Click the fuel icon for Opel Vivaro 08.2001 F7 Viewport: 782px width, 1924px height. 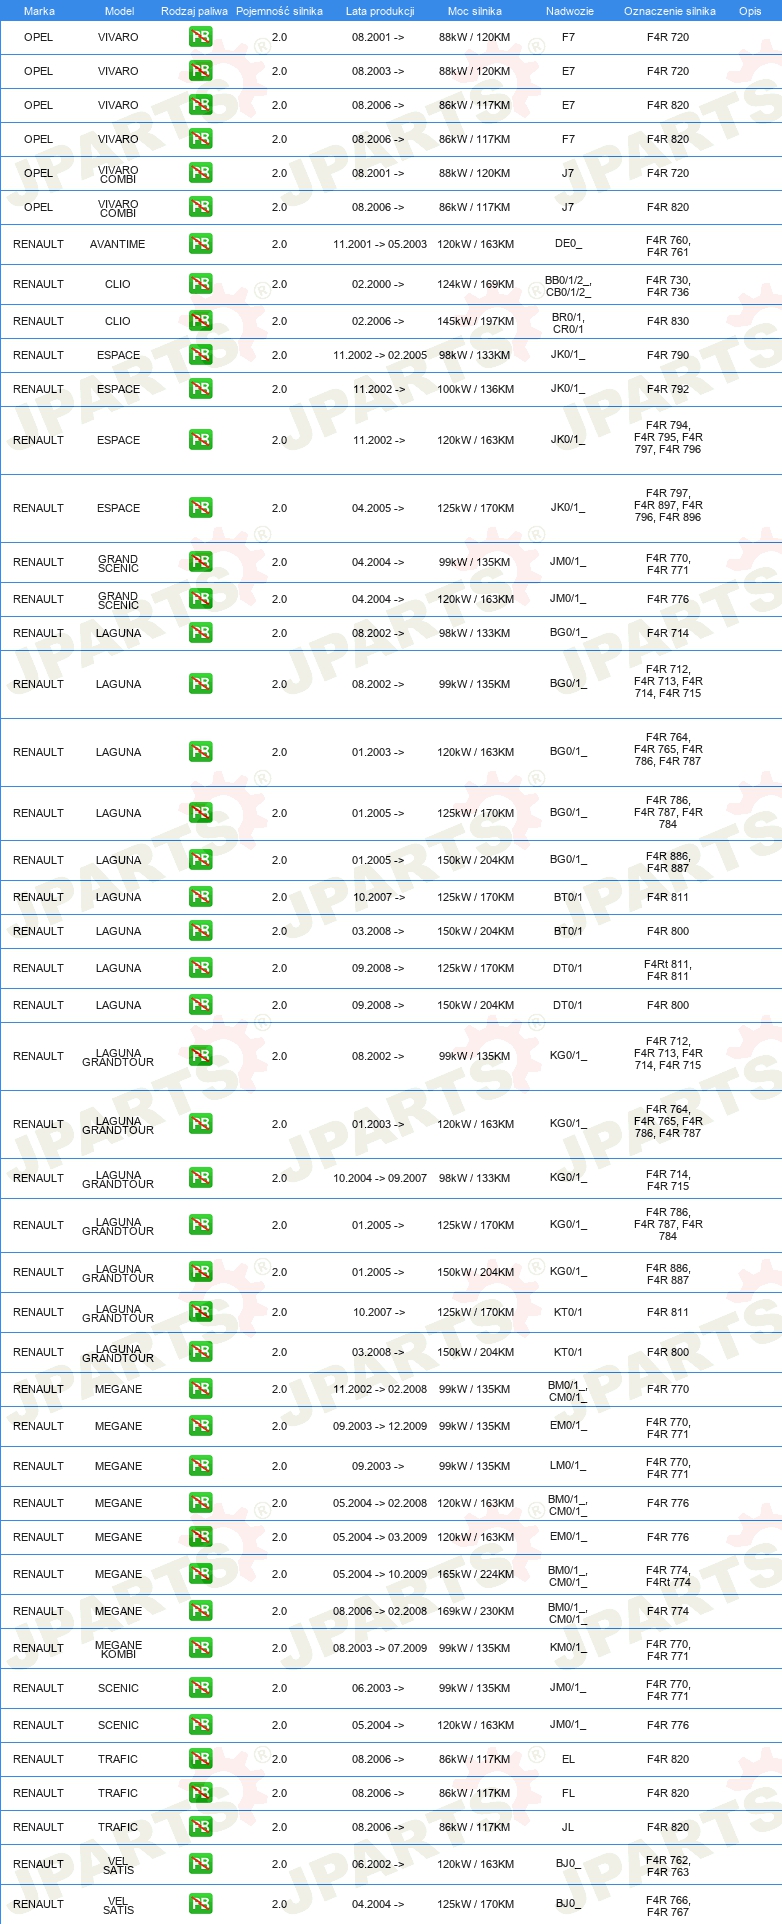click(201, 37)
